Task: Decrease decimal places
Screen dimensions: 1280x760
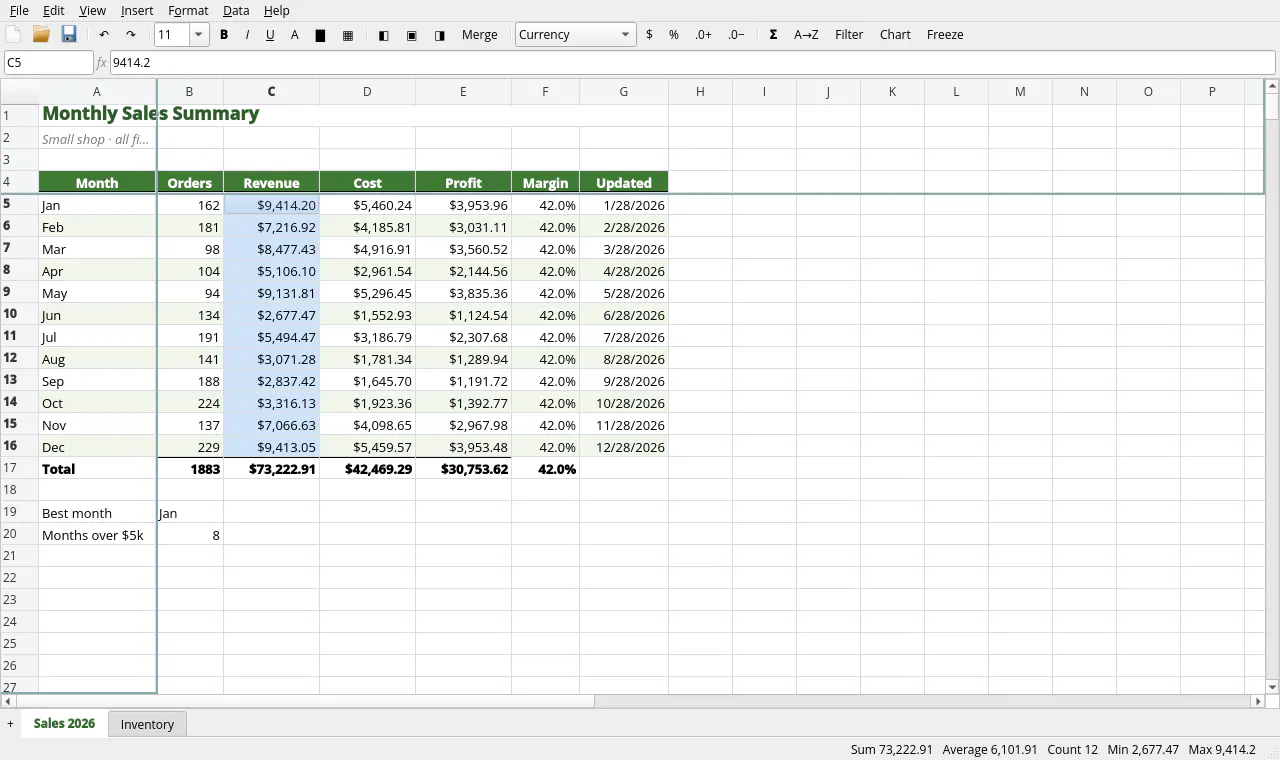Action: point(736,35)
